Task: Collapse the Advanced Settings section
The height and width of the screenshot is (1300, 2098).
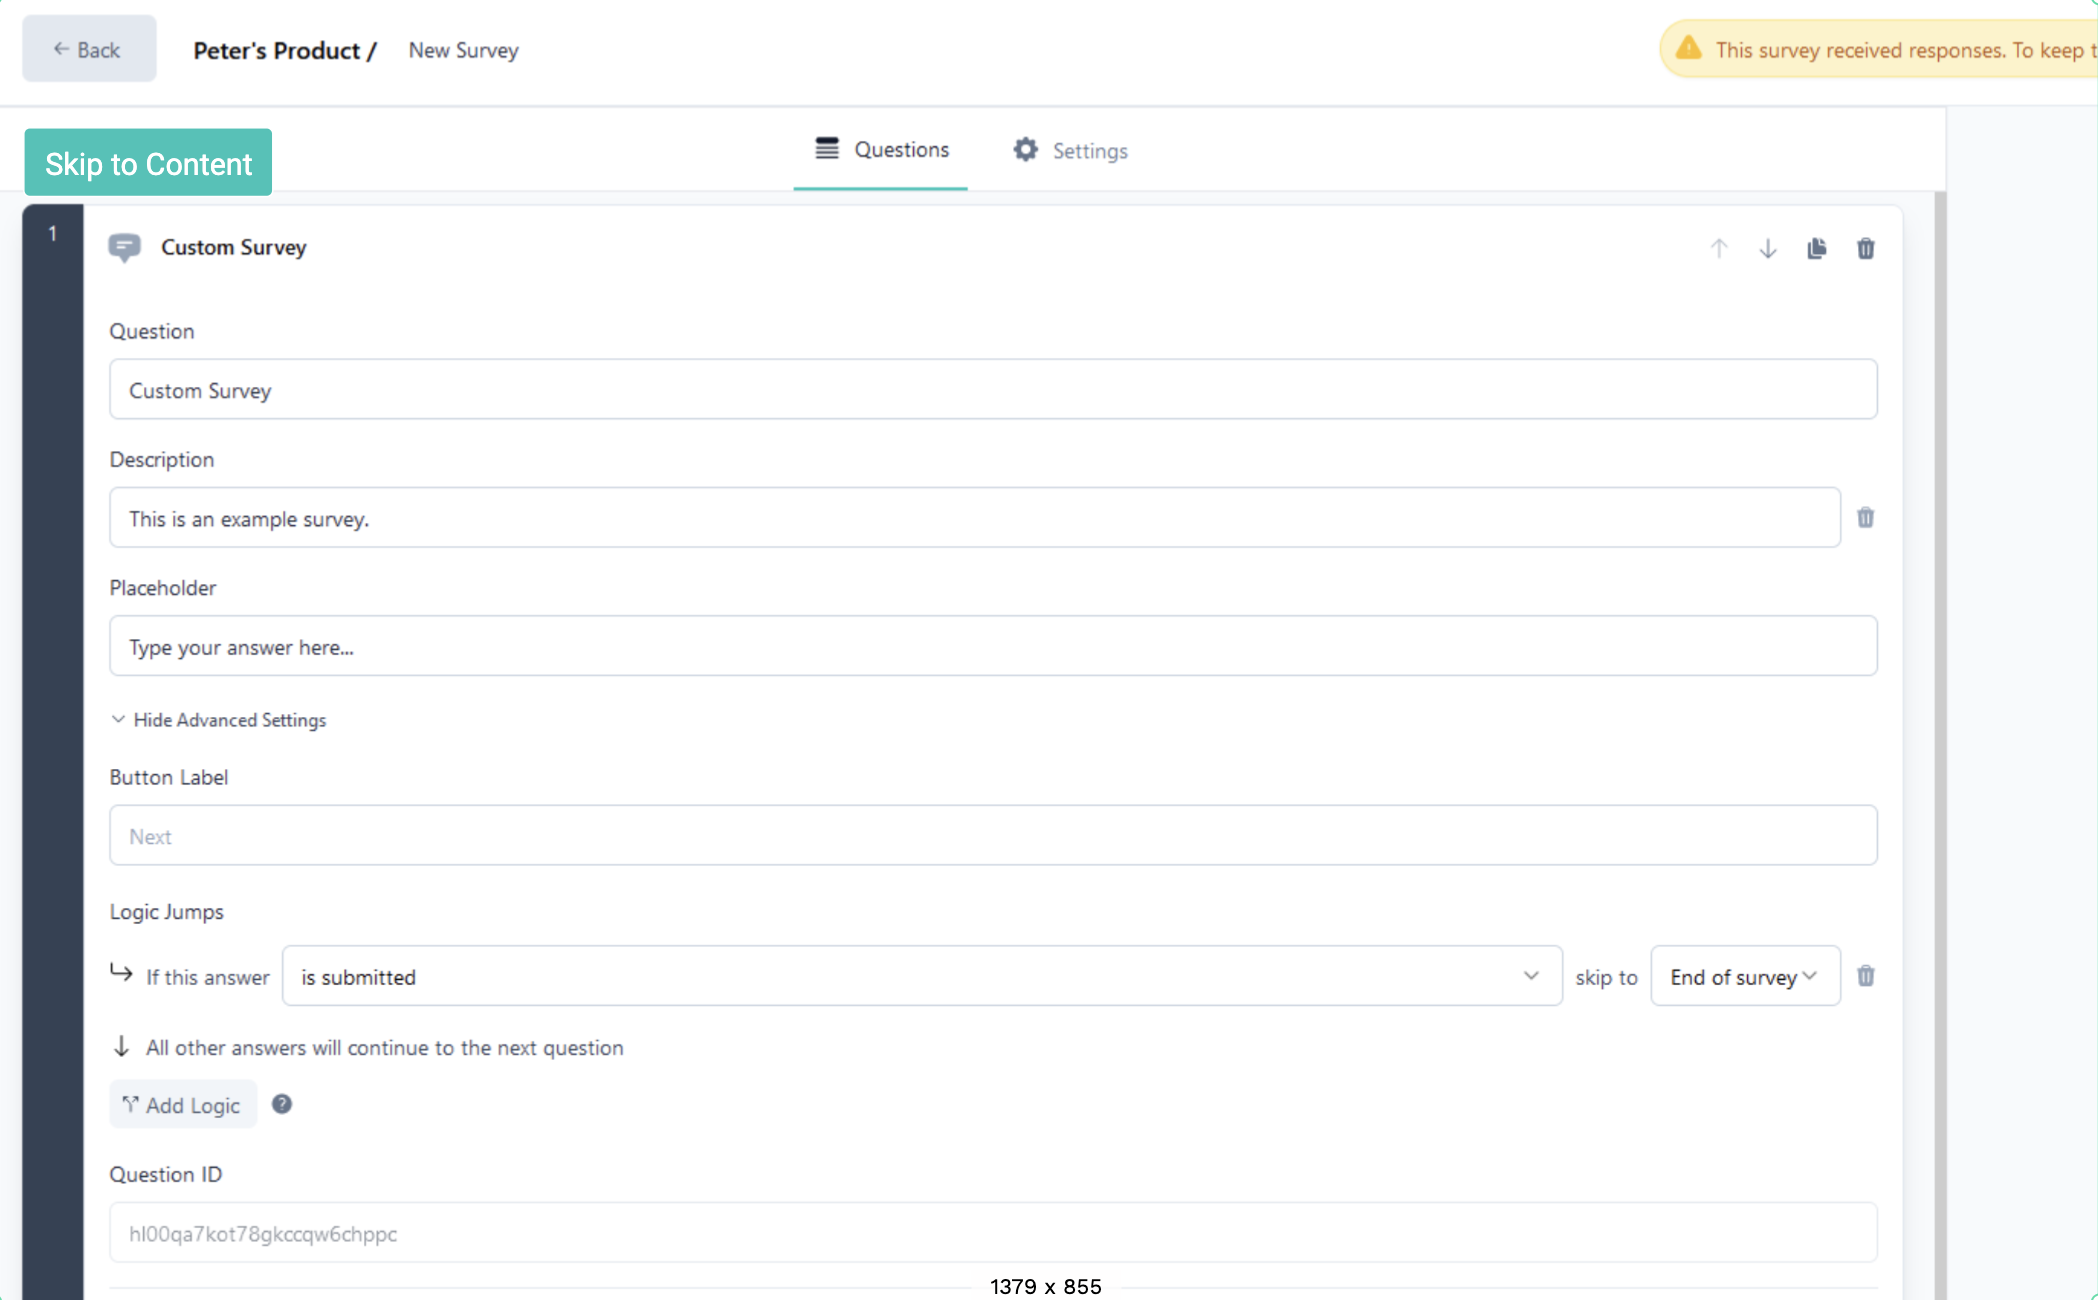Action: [219, 719]
